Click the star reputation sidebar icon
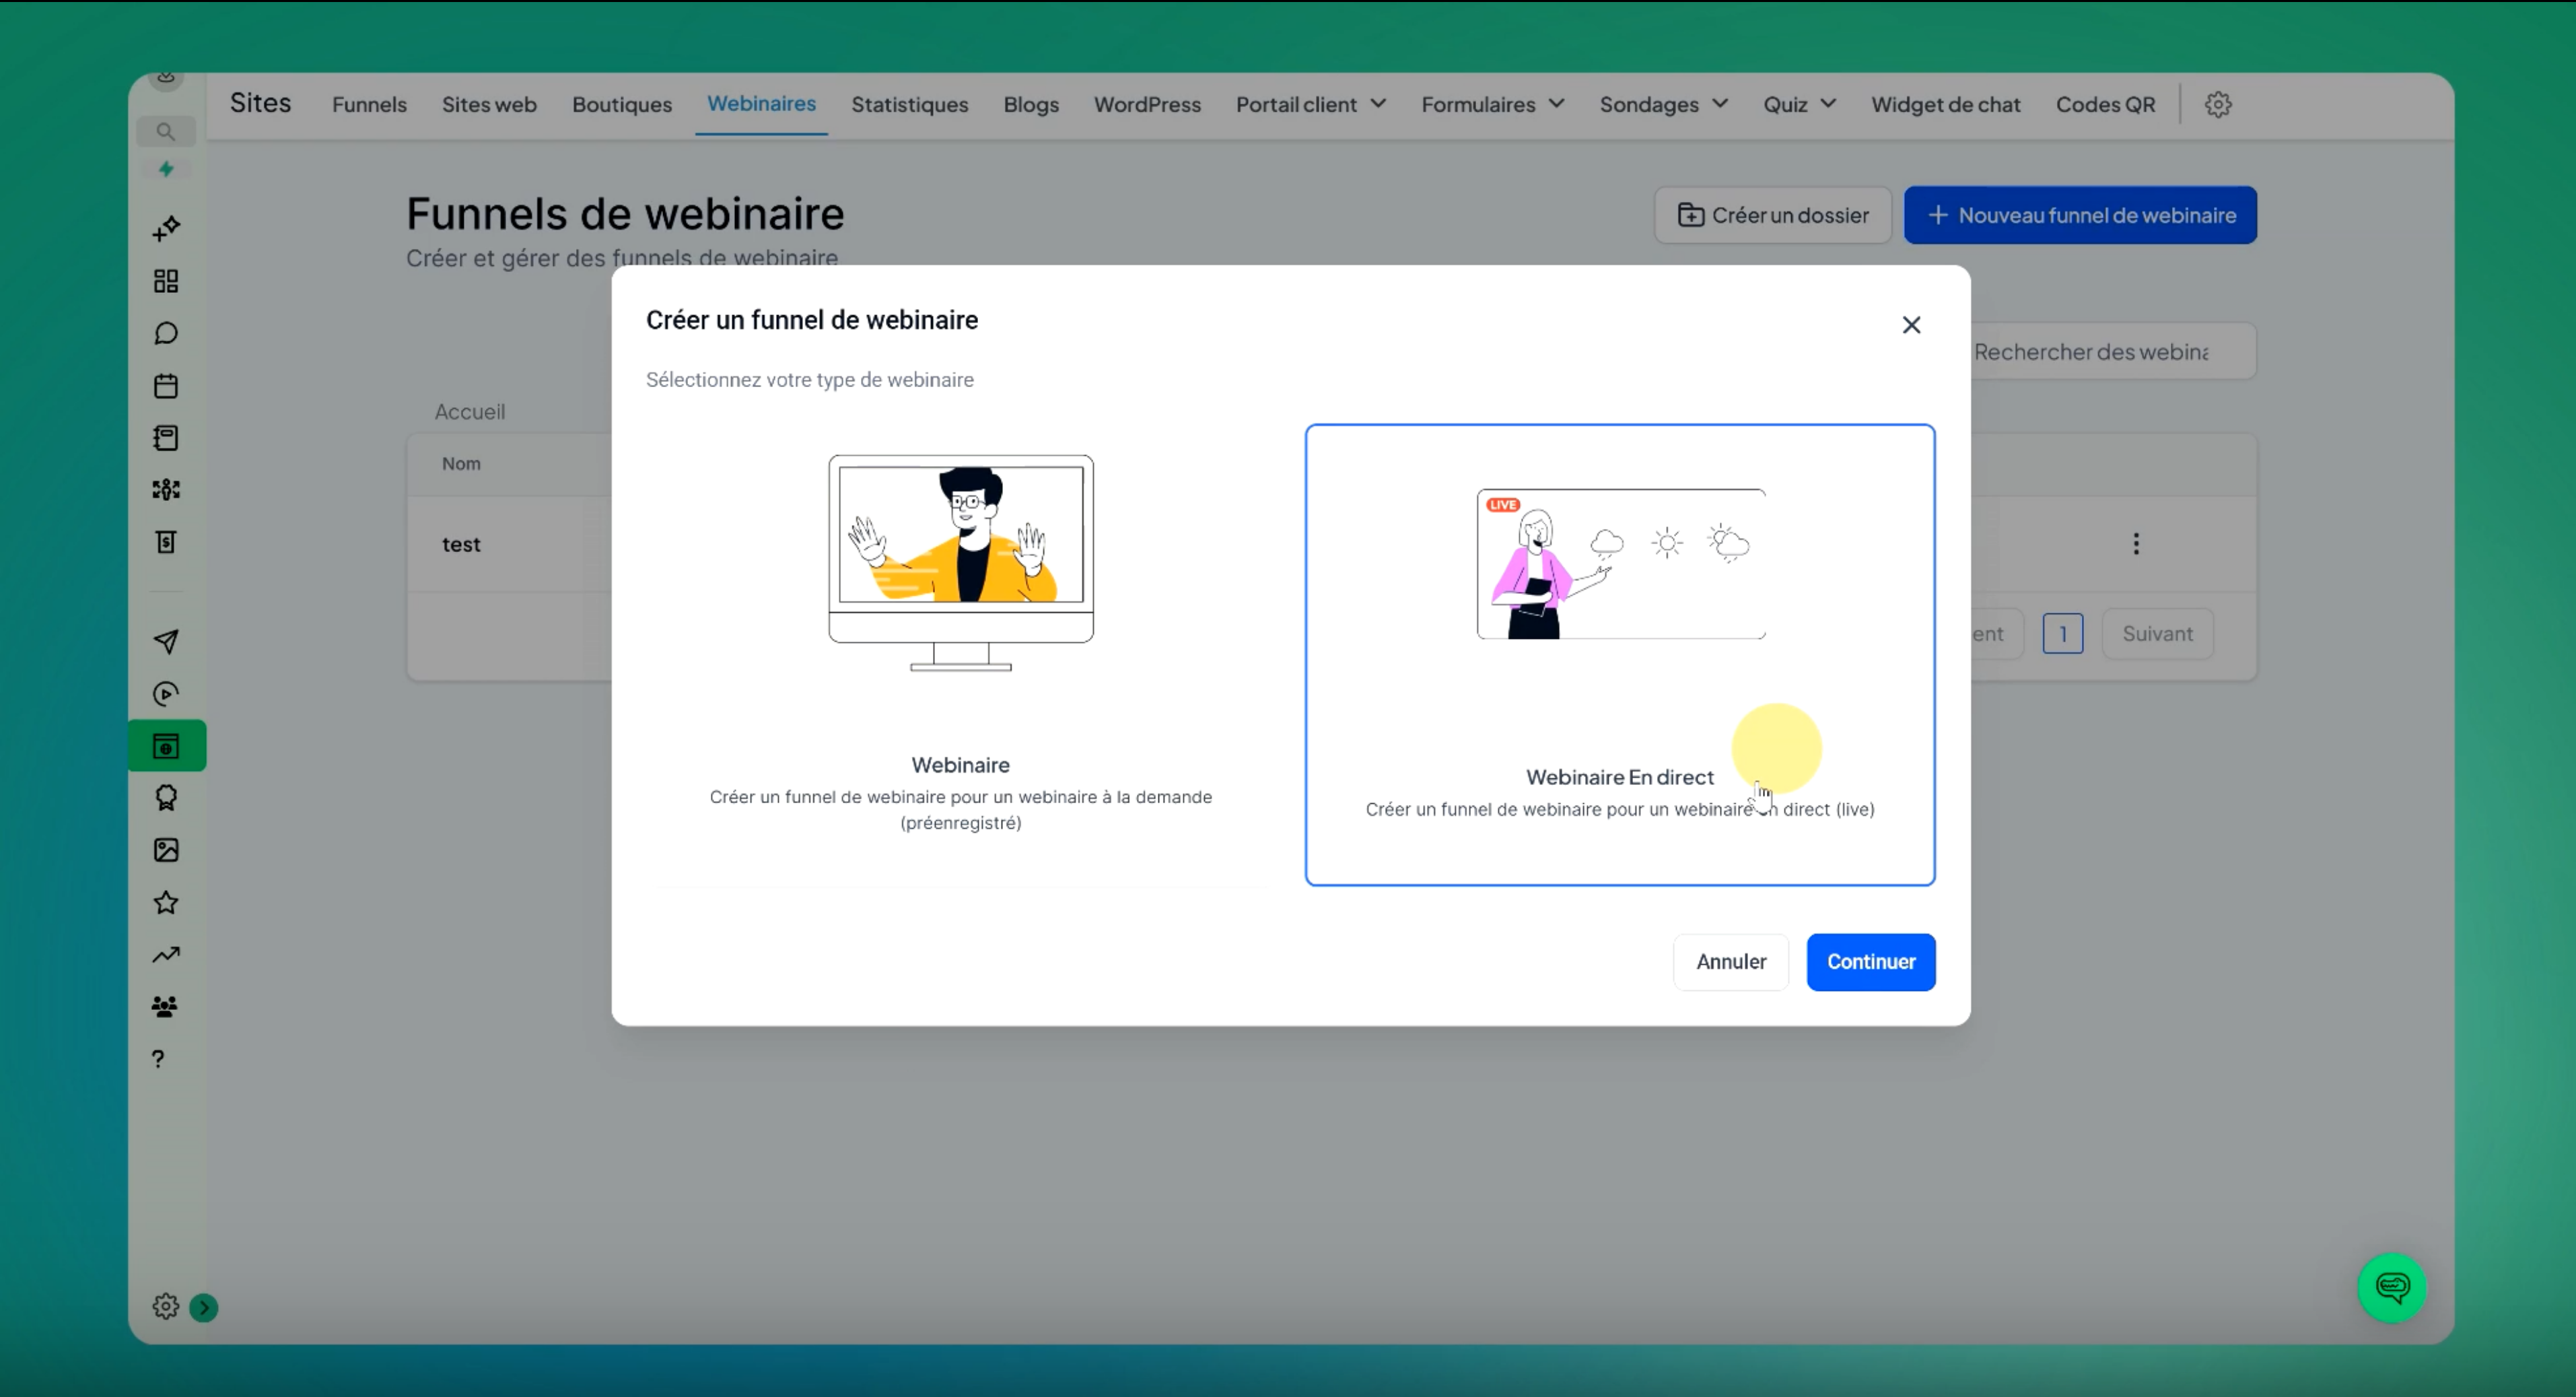 pos(166,903)
